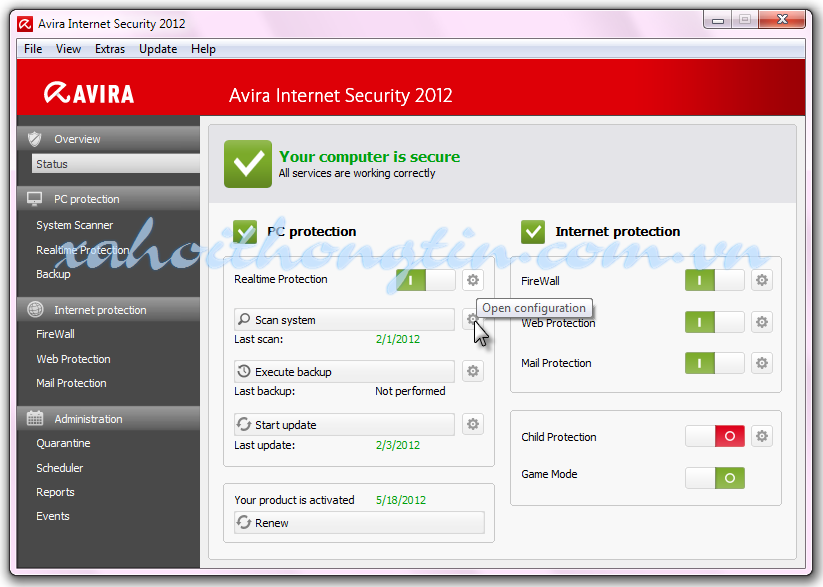Viewport: 823px width, 587px height.
Task: Select Status in the sidebar
Action: click(x=115, y=164)
